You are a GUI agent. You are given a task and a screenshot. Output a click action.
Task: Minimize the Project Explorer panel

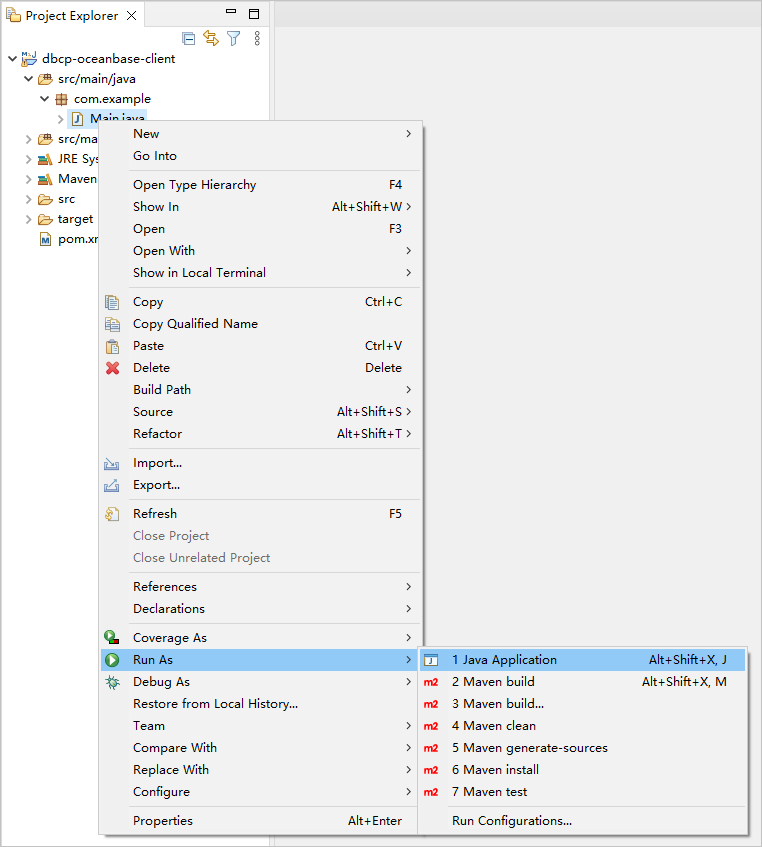(231, 14)
